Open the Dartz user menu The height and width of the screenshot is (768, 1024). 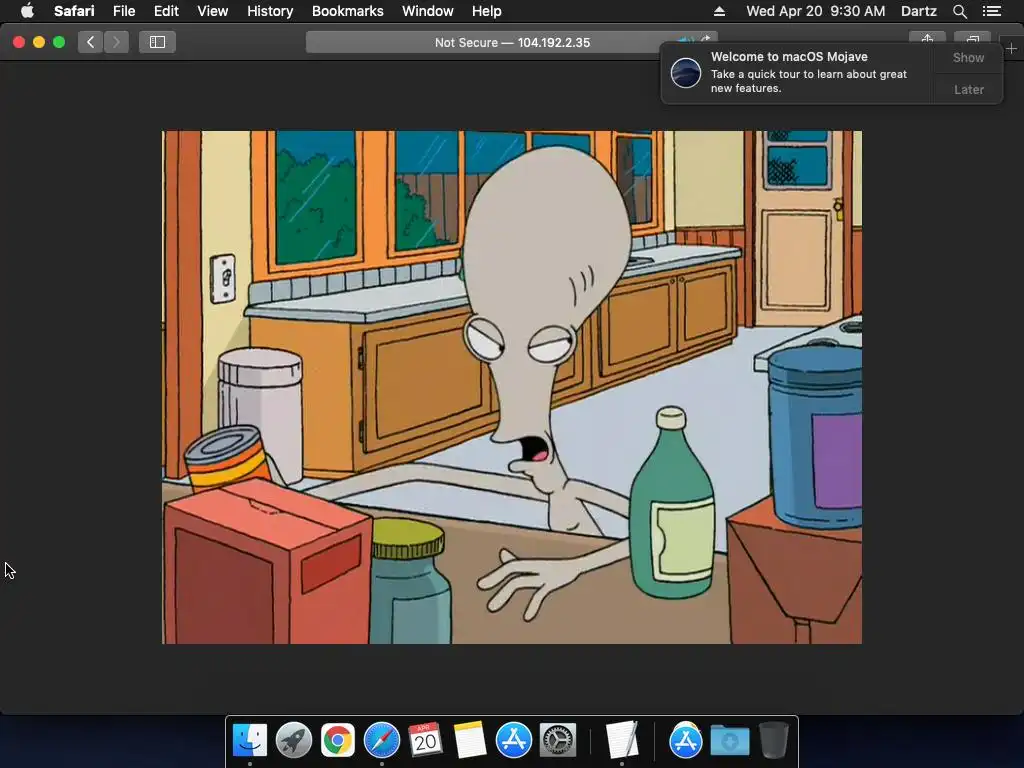918,11
